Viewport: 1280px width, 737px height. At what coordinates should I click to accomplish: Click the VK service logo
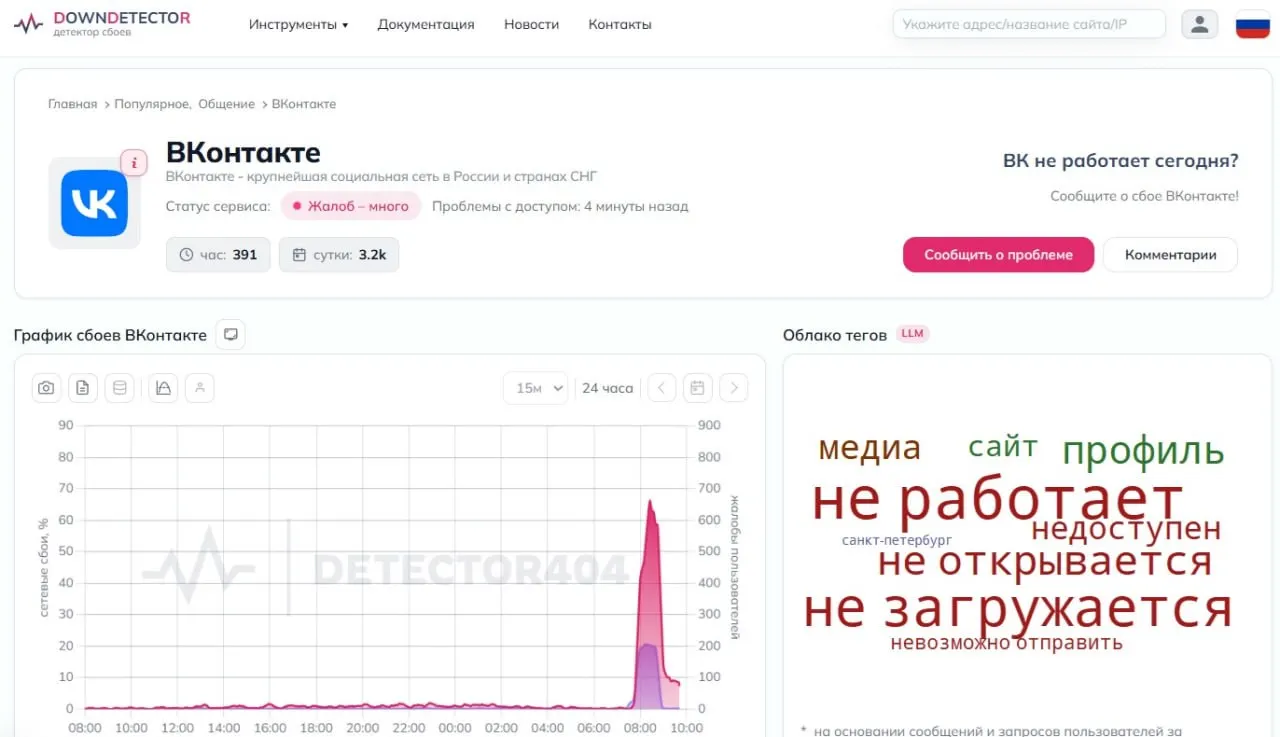click(94, 203)
